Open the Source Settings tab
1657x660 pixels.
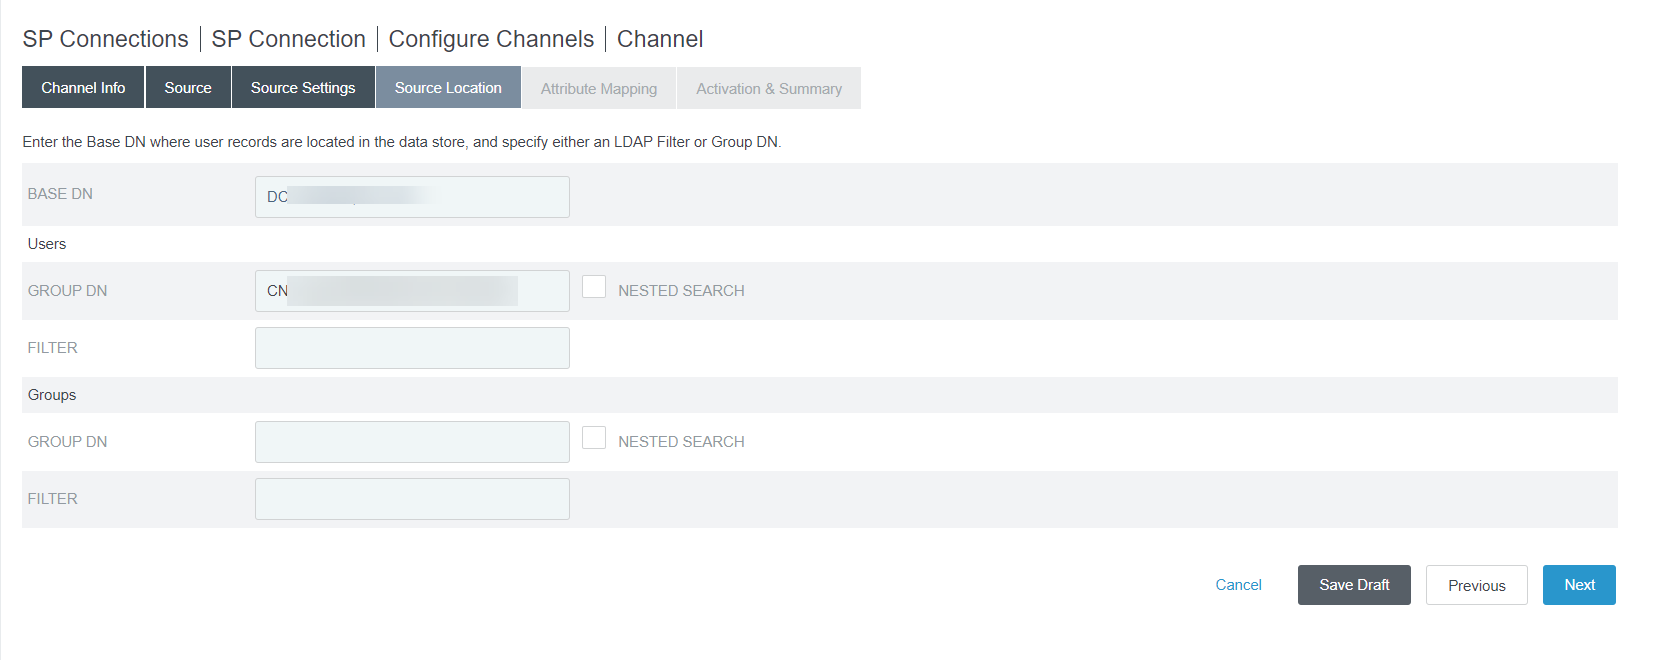click(x=303, y=88)
